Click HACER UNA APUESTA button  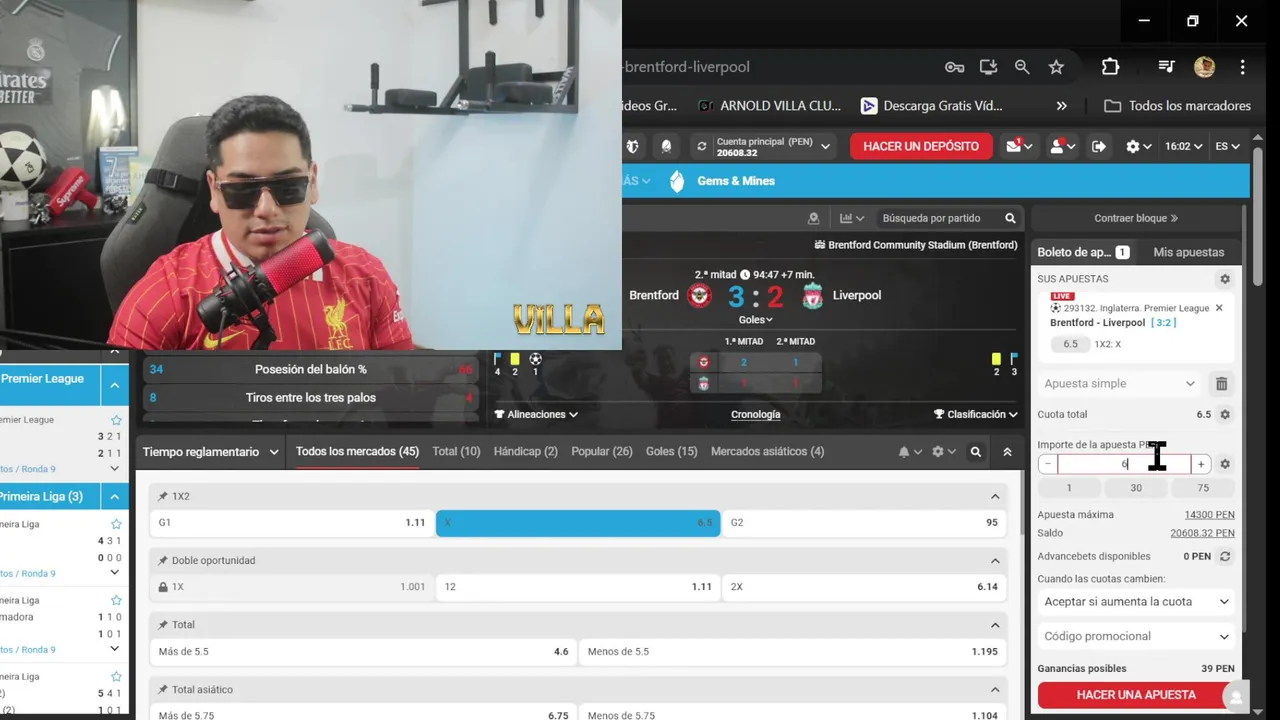(1136, 695)
